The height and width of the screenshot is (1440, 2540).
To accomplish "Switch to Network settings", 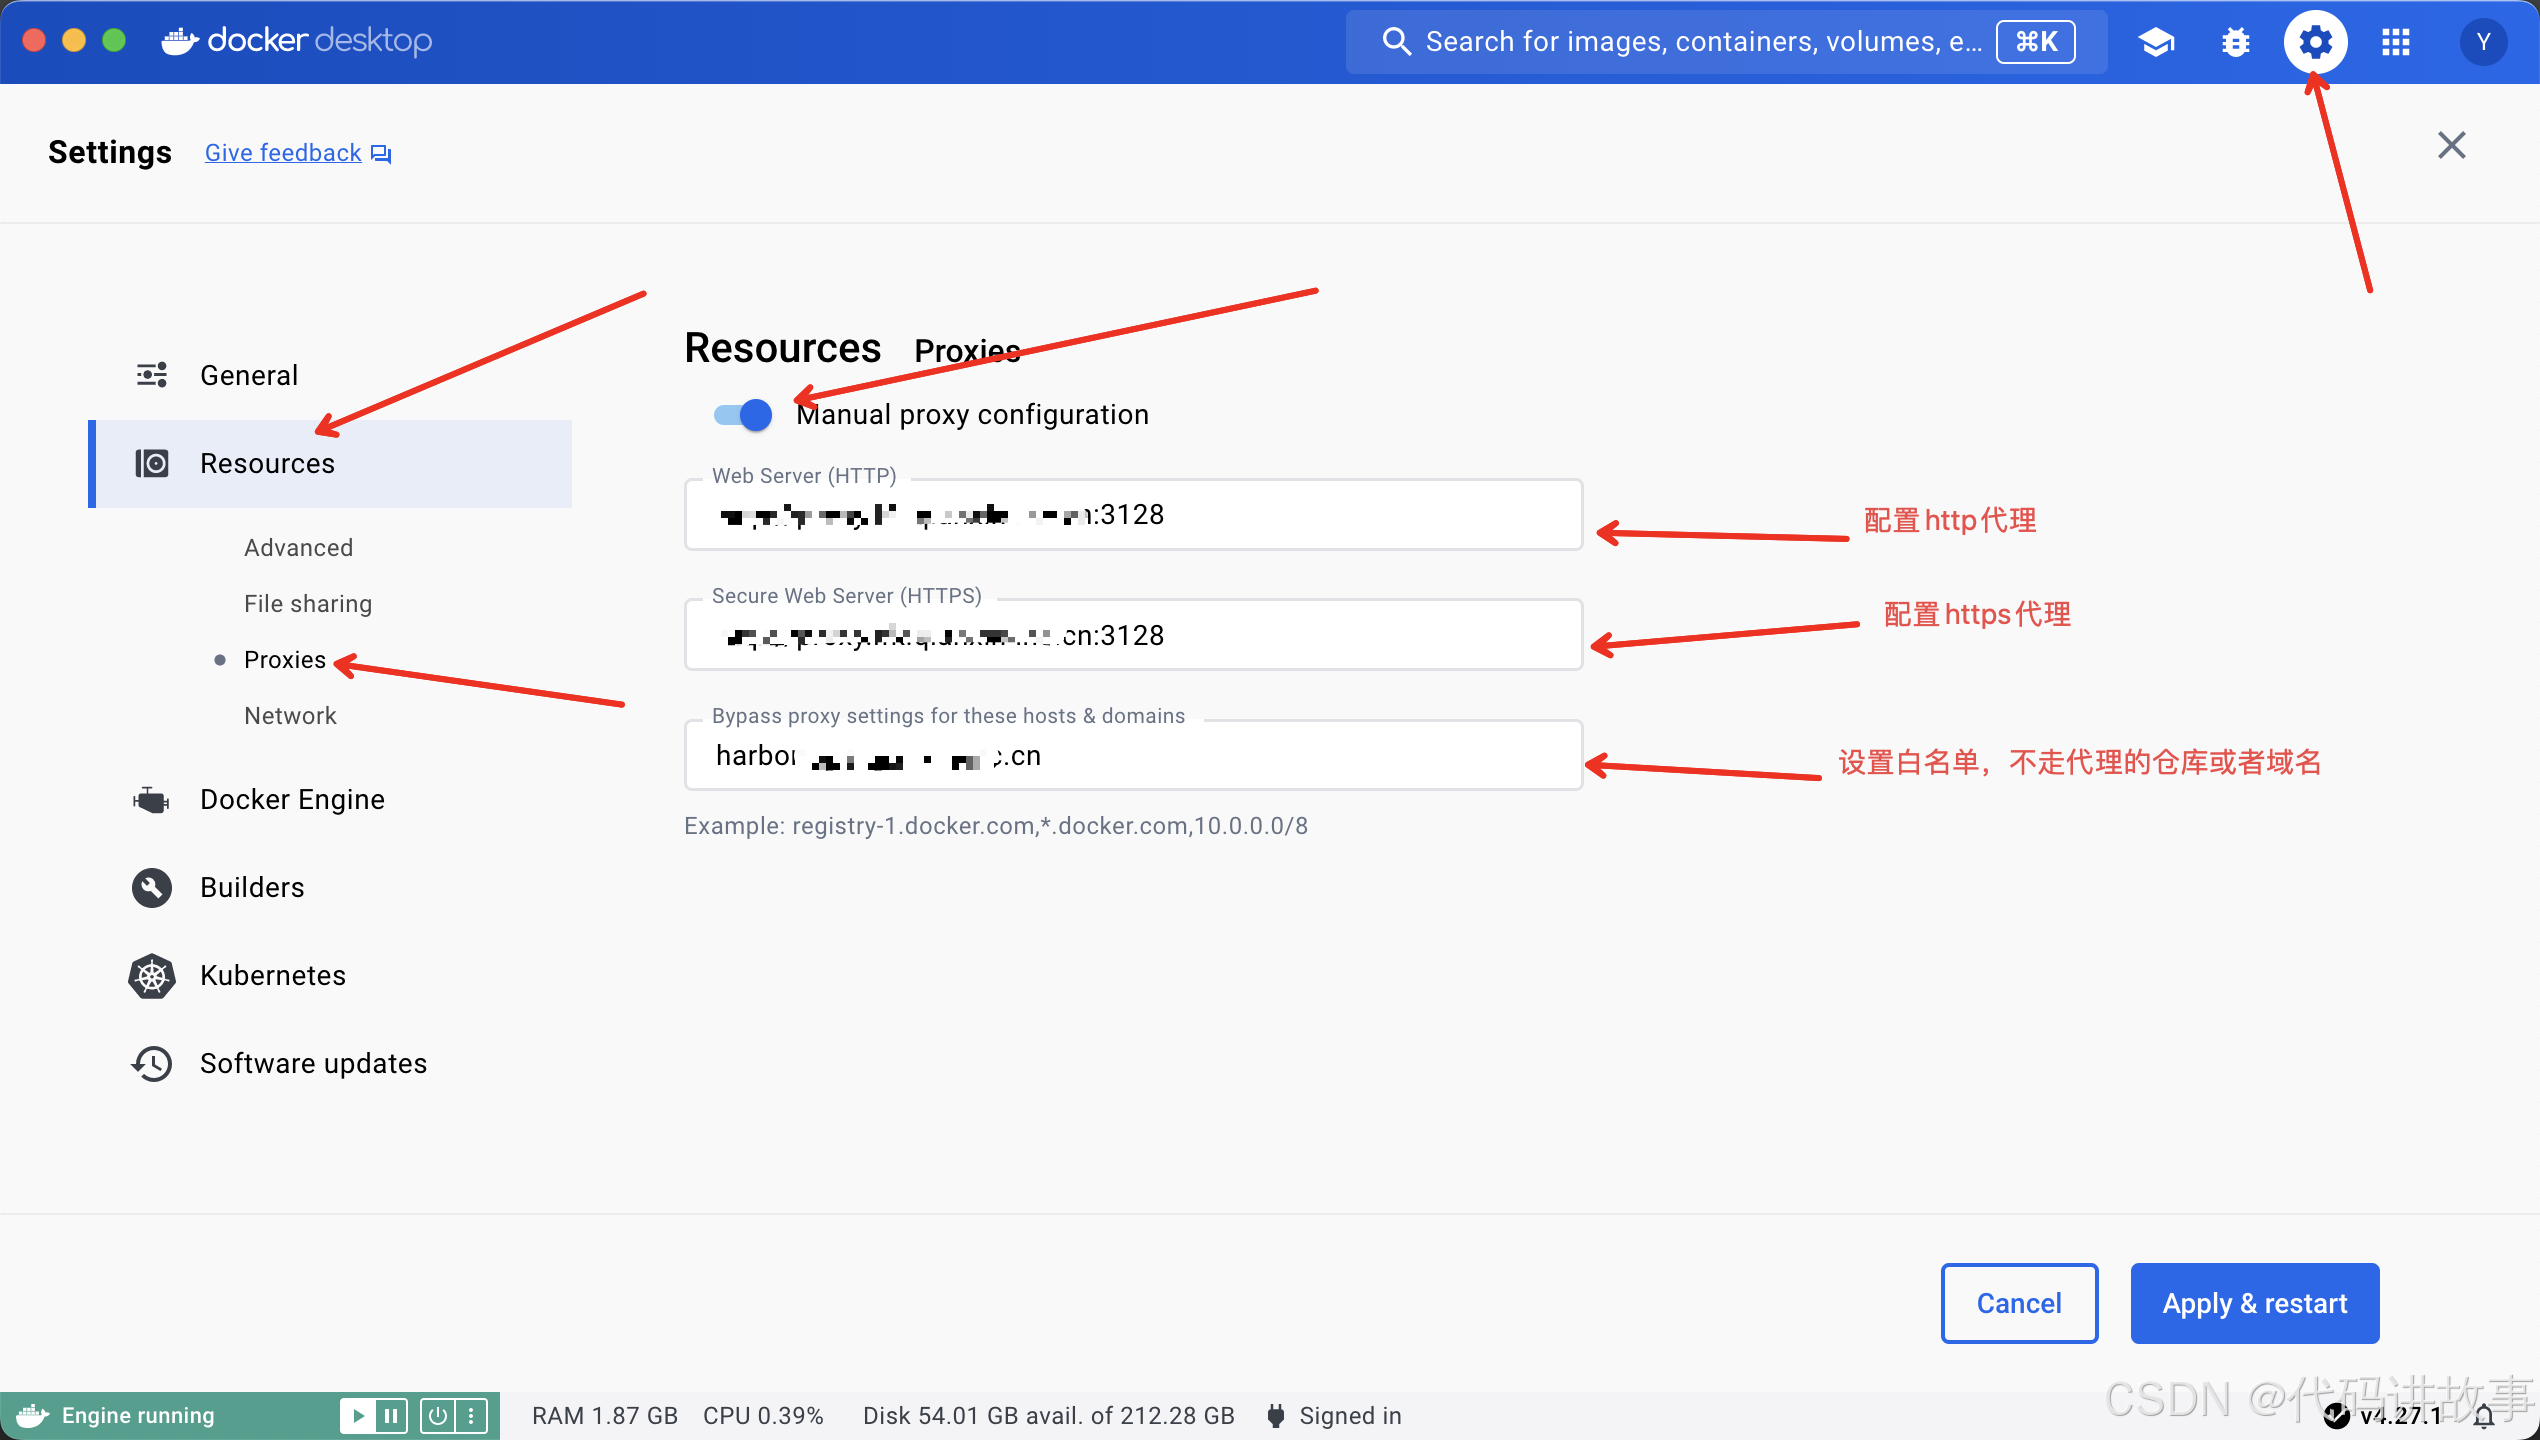I will click(290, 715).
